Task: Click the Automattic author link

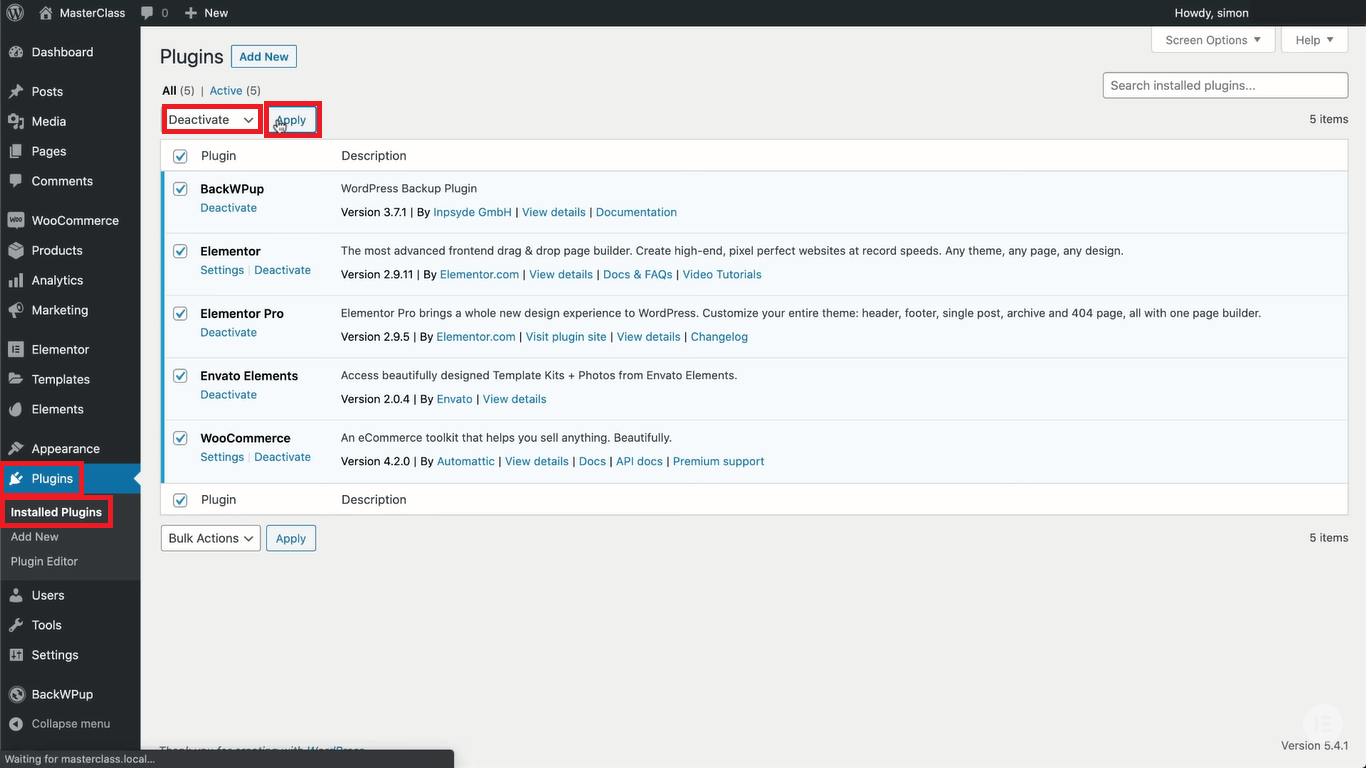Action: click(x=466, y=461)
